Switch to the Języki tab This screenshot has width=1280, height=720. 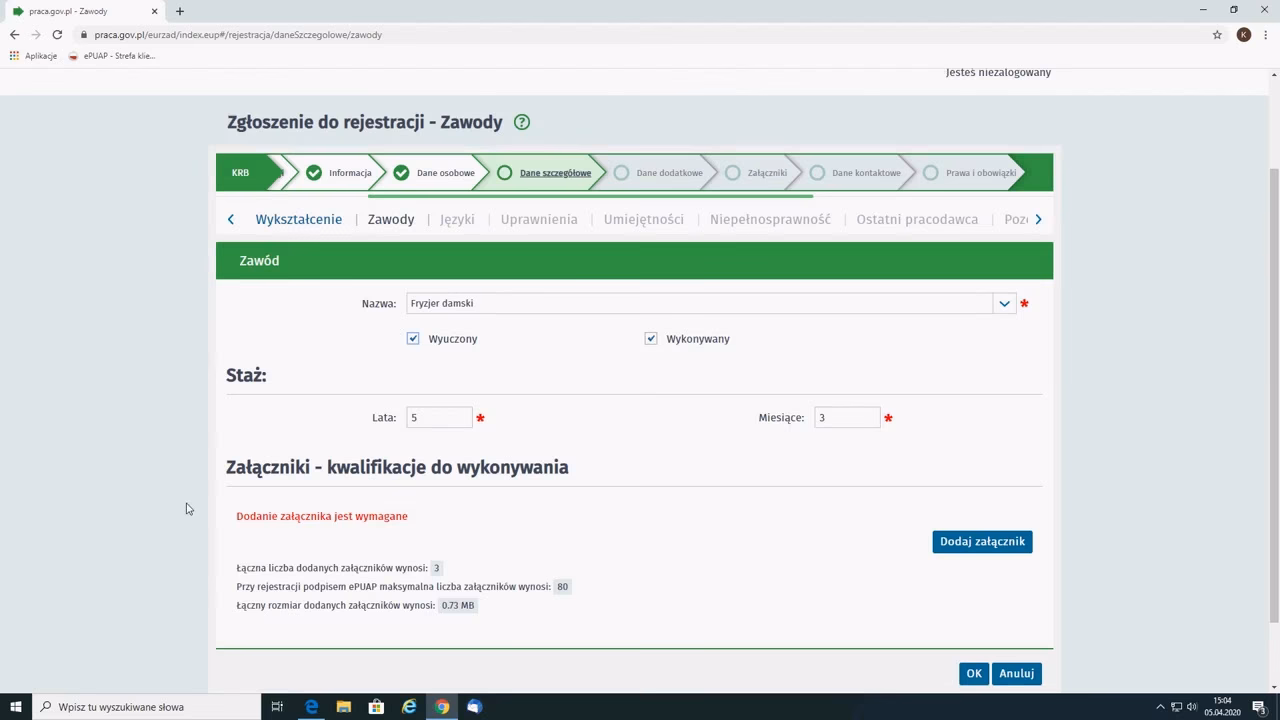coord(457,219)
